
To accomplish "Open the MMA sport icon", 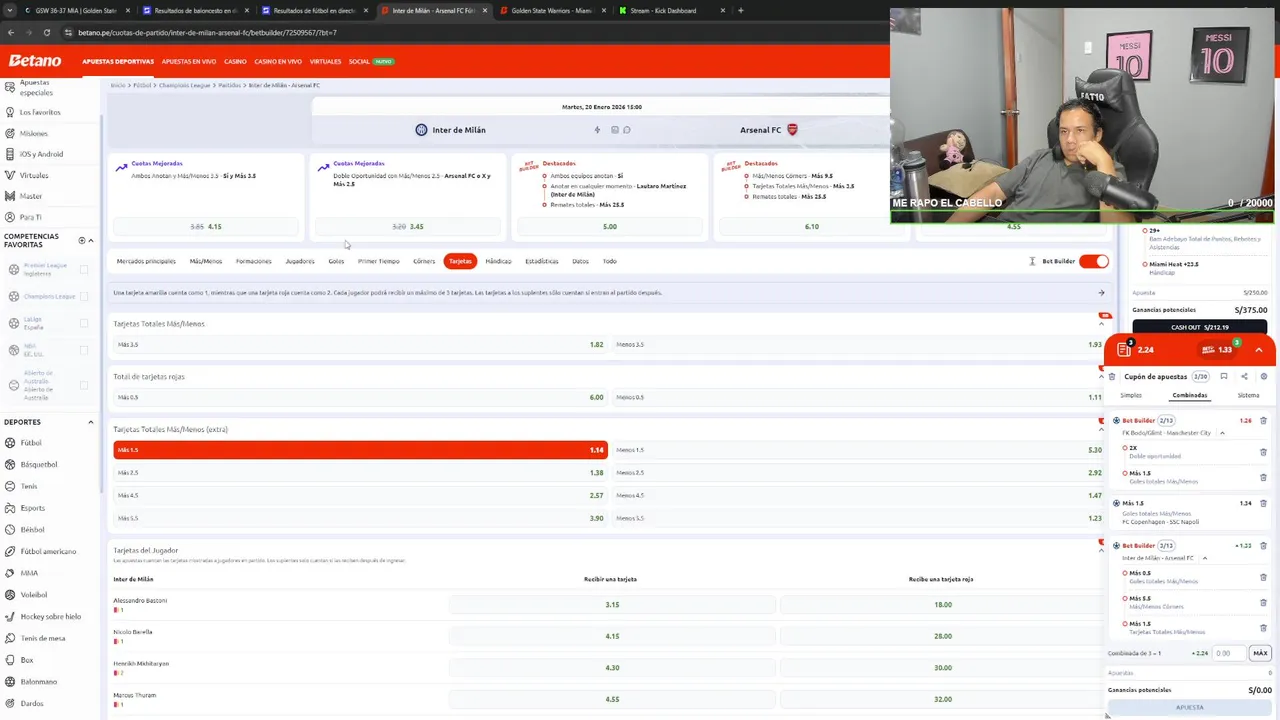I will pos(11,573).
